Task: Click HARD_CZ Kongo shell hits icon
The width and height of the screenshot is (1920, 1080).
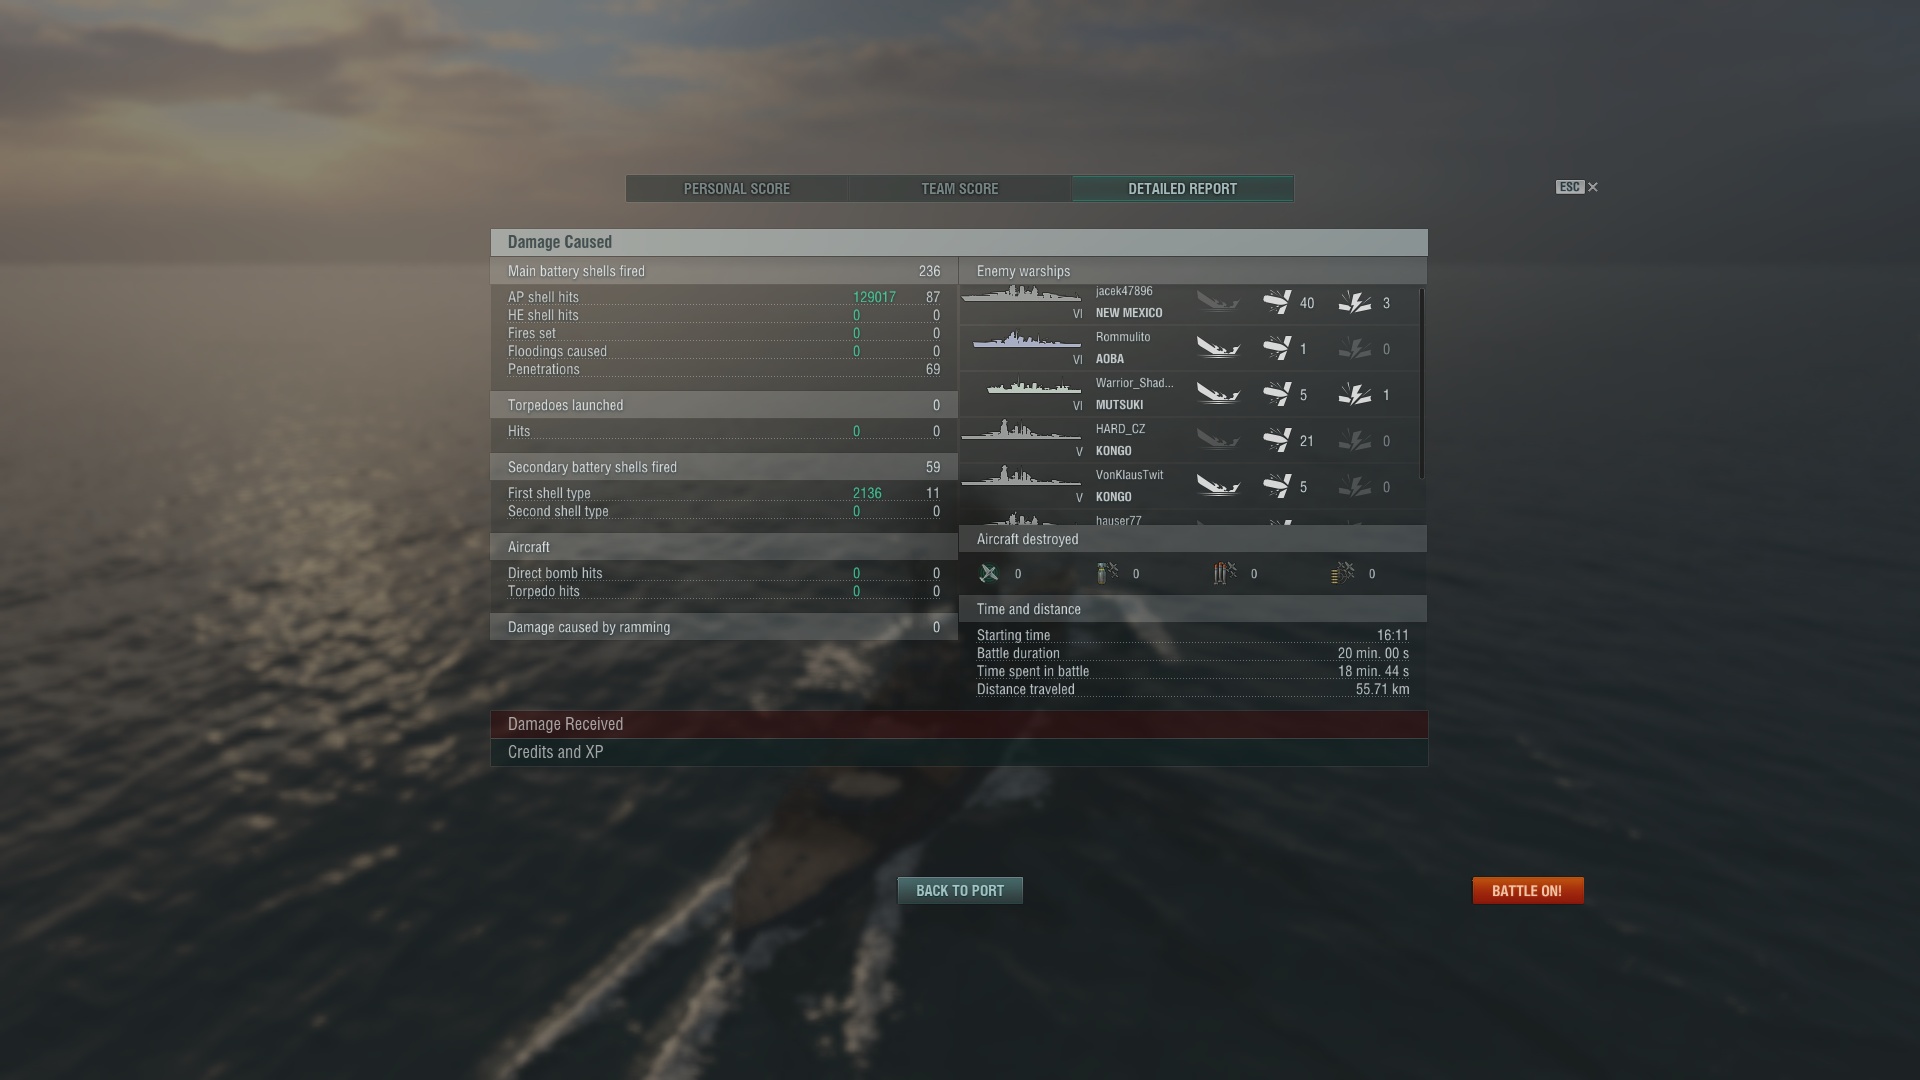Action: [1277, 441]
